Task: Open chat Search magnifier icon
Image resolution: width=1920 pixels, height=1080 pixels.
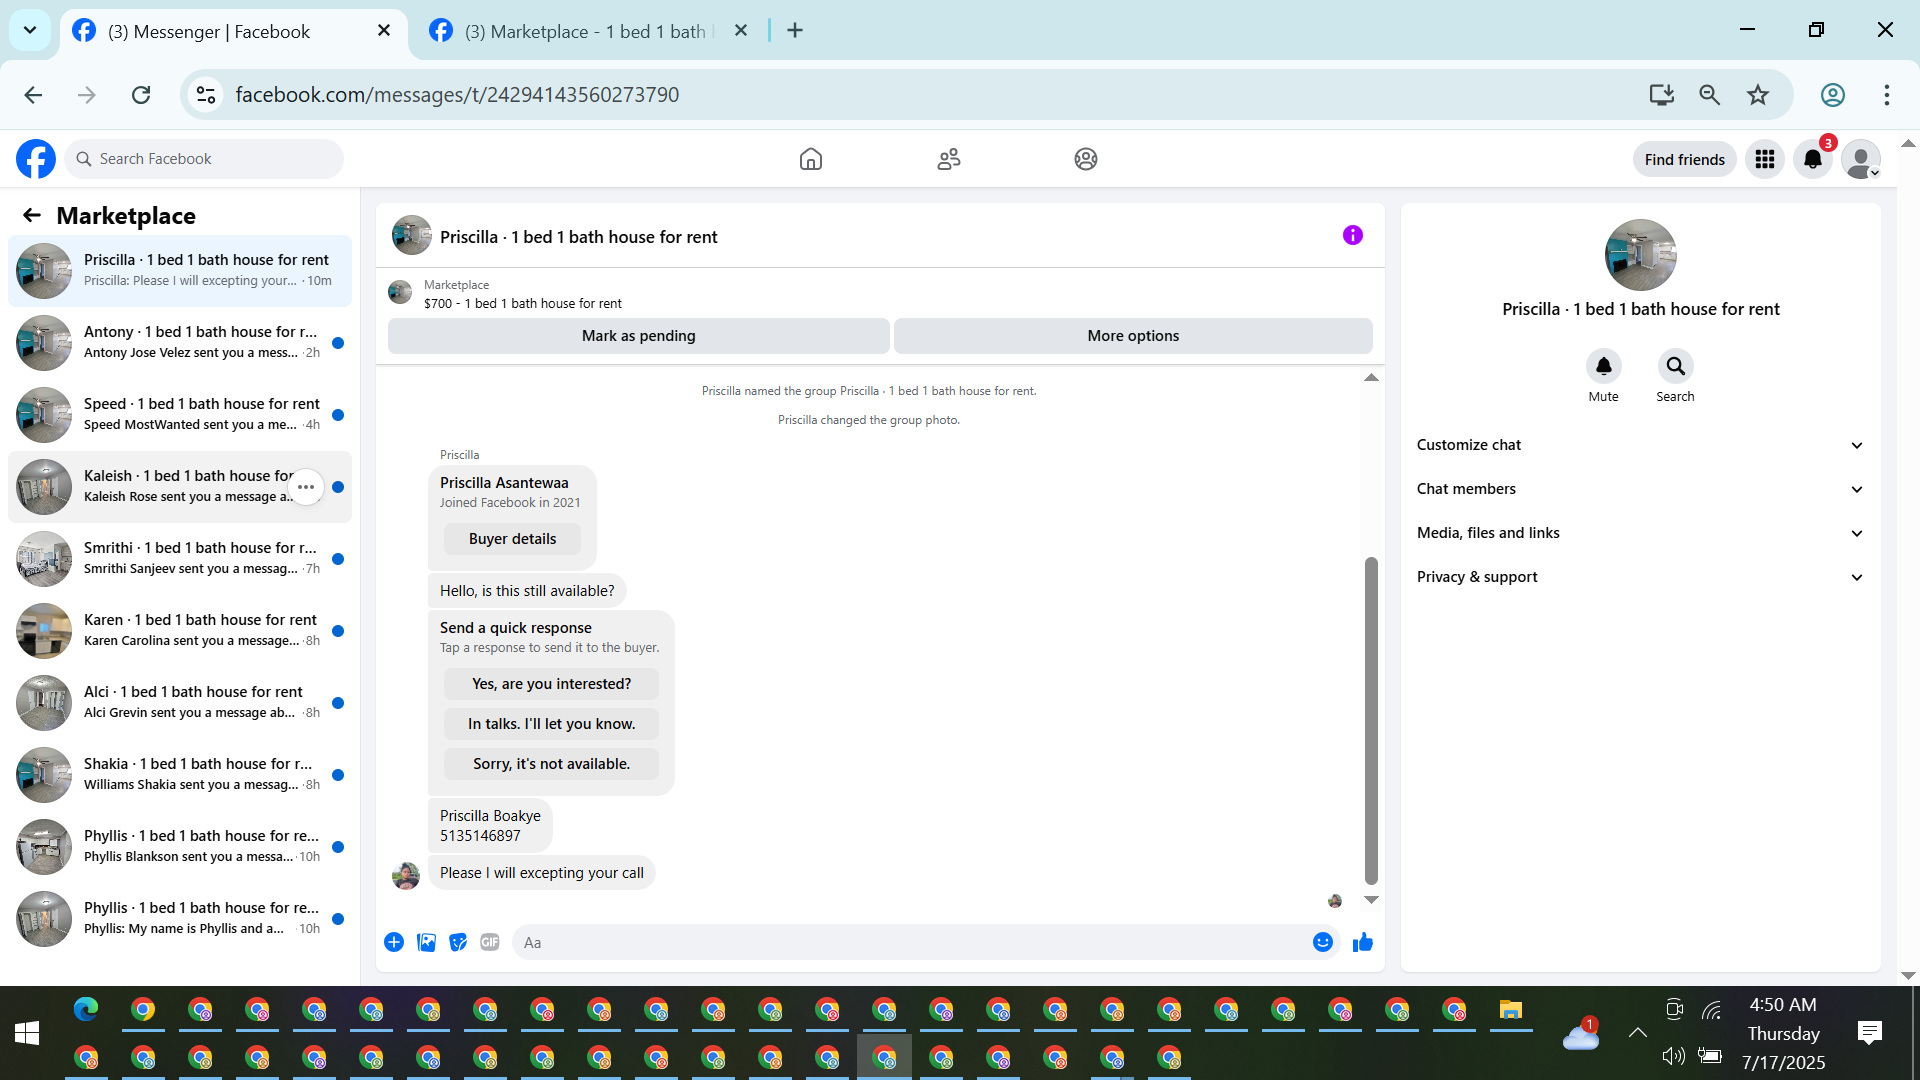Action: (x=1675, y=367)
